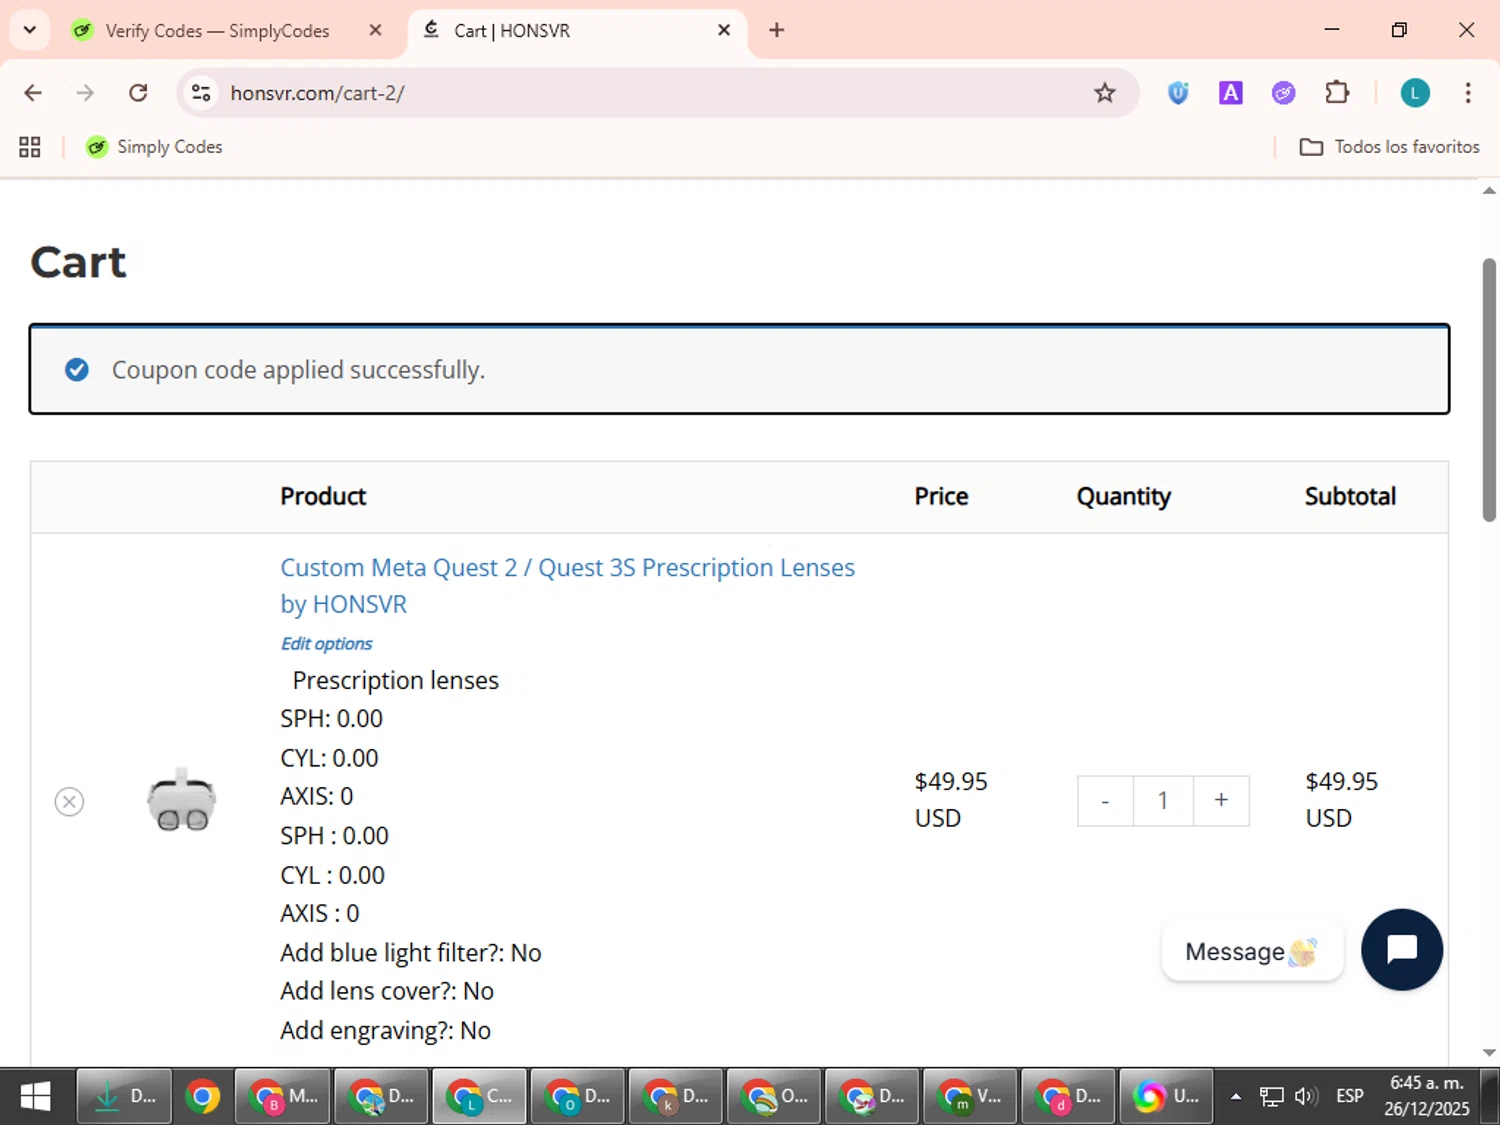The image size is (1500, 1125).
Task: Click the Edit options link
Action: coord(326,644)
